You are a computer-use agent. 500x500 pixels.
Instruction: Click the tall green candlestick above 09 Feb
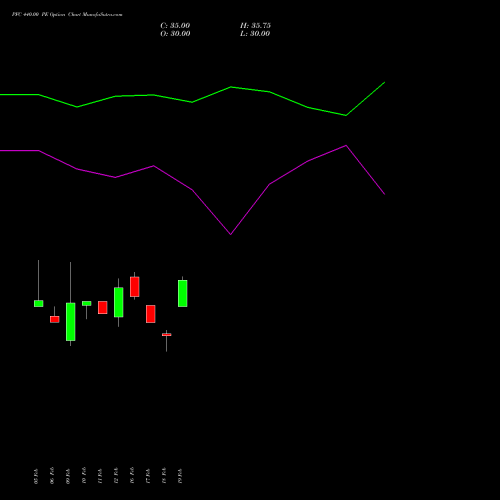click(x=70, y=322)
